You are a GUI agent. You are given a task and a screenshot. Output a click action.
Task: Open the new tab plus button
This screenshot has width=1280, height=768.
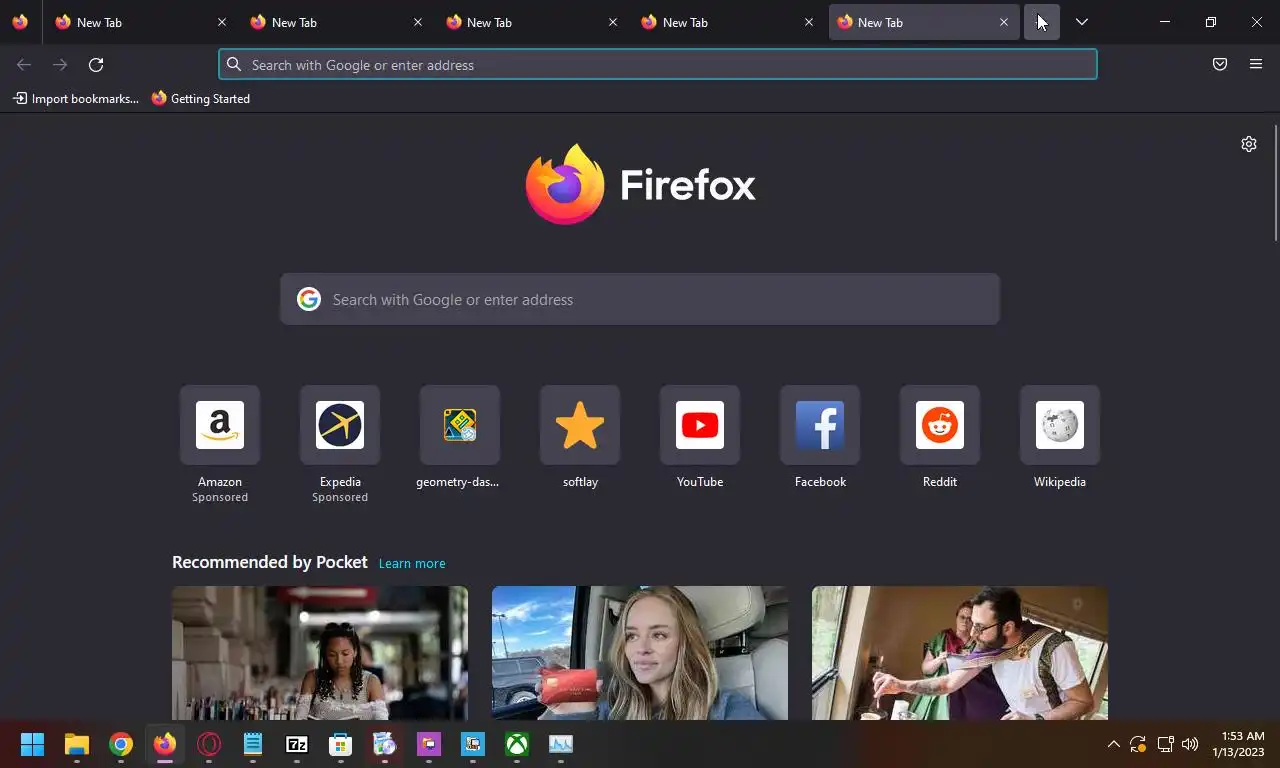point(1042,22)
